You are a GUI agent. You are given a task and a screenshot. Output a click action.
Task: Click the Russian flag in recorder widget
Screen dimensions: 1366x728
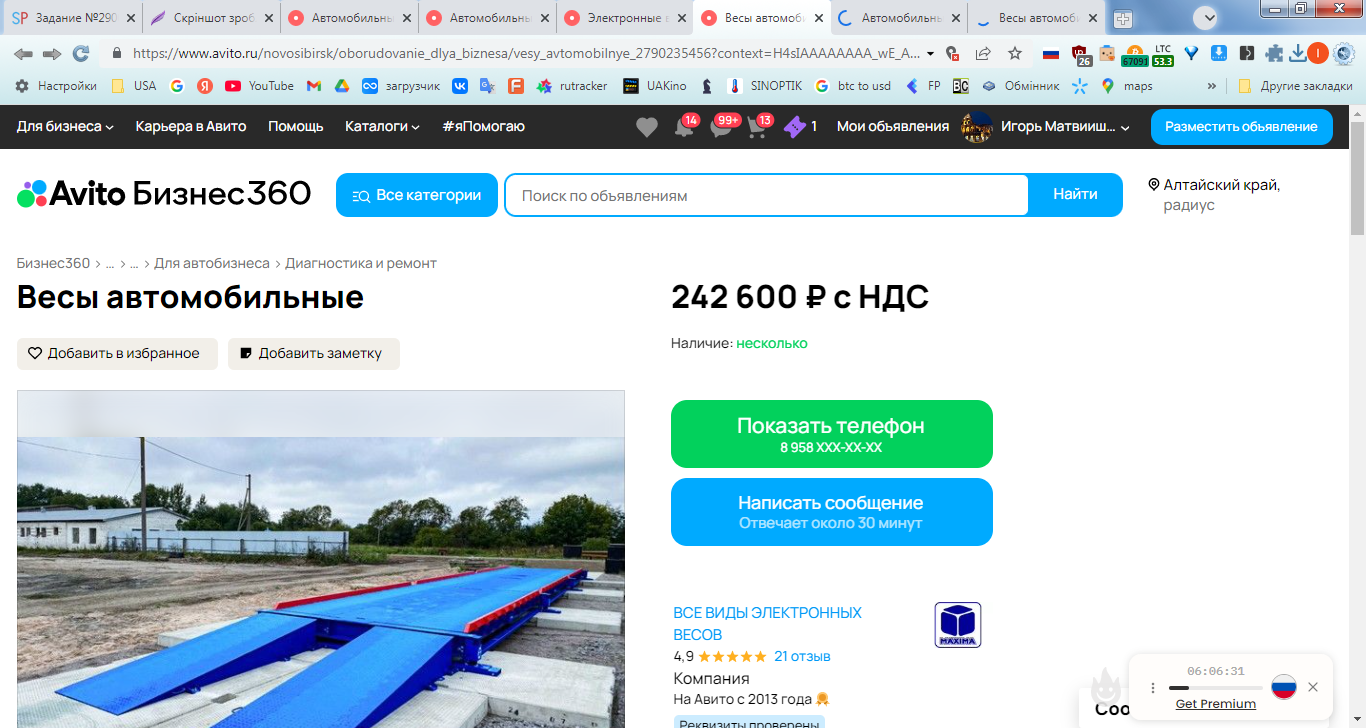click(1283, 687)
